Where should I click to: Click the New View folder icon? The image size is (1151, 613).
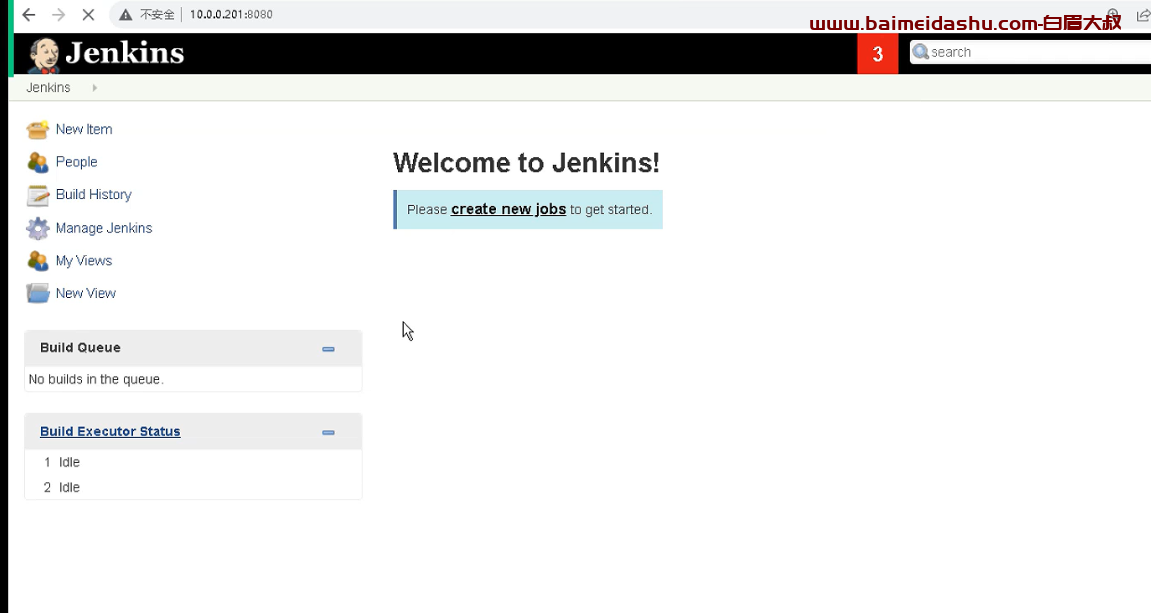37,294
